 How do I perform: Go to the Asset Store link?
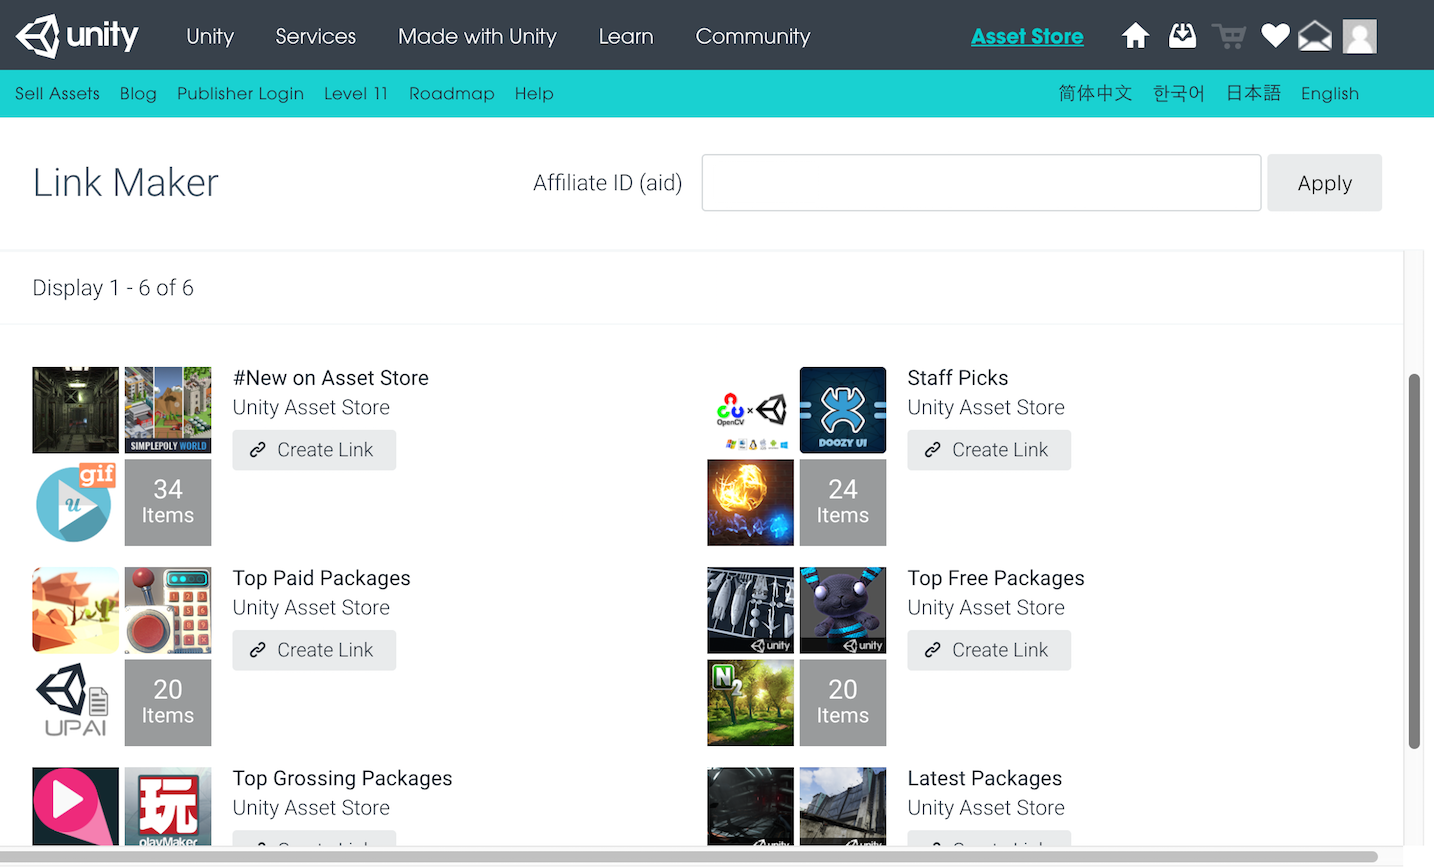click(x=1027, y=36)
